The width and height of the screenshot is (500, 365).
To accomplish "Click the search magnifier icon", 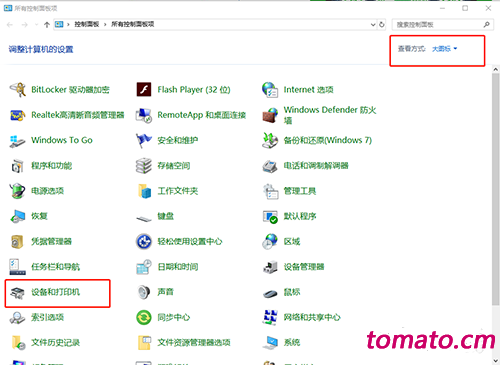I will click(486, 24).
